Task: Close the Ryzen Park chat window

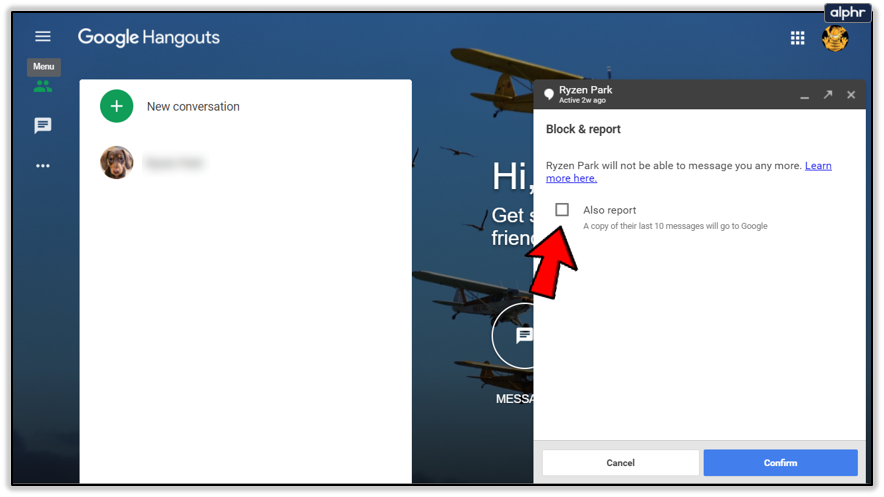Action: [x=851, y=95]
